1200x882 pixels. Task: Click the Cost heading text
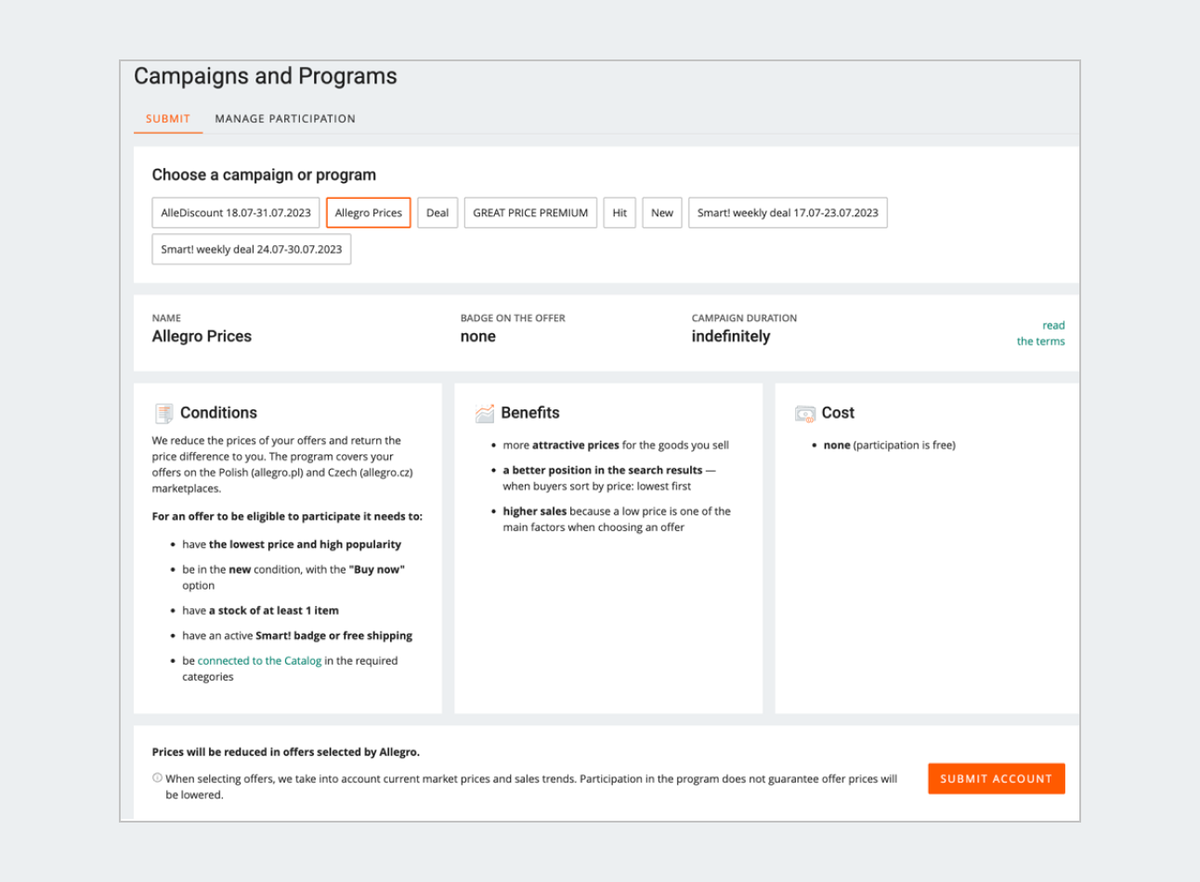838,413
